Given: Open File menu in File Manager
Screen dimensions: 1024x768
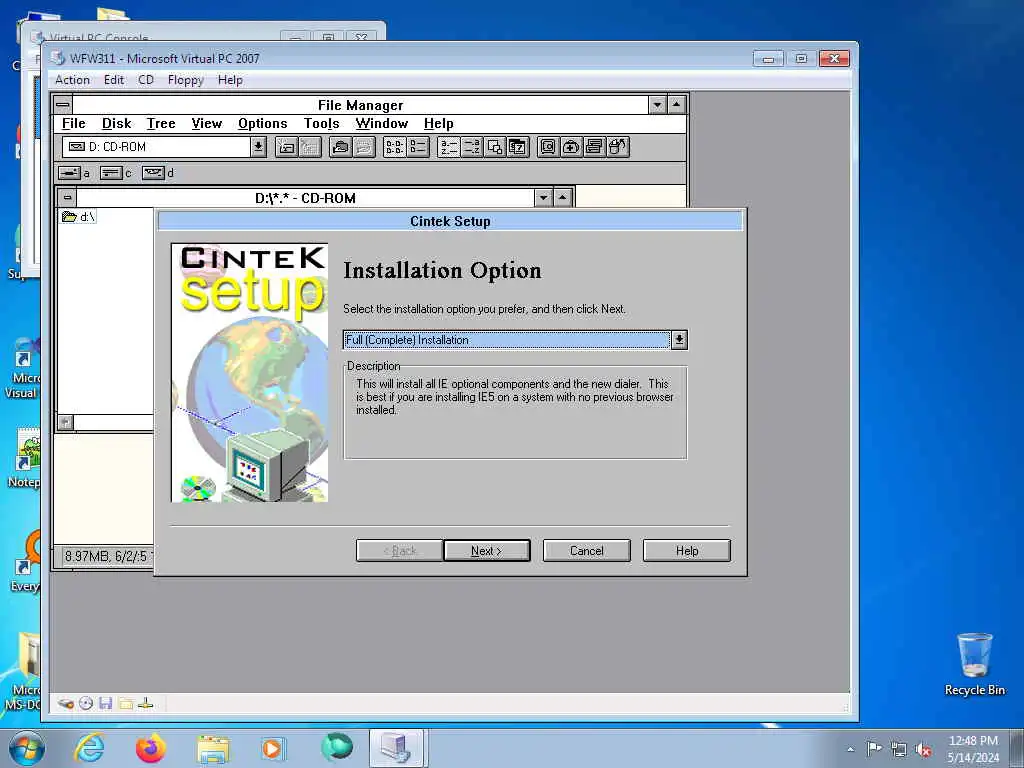Looking at the screenshot, I should click(x=73, y=123).
